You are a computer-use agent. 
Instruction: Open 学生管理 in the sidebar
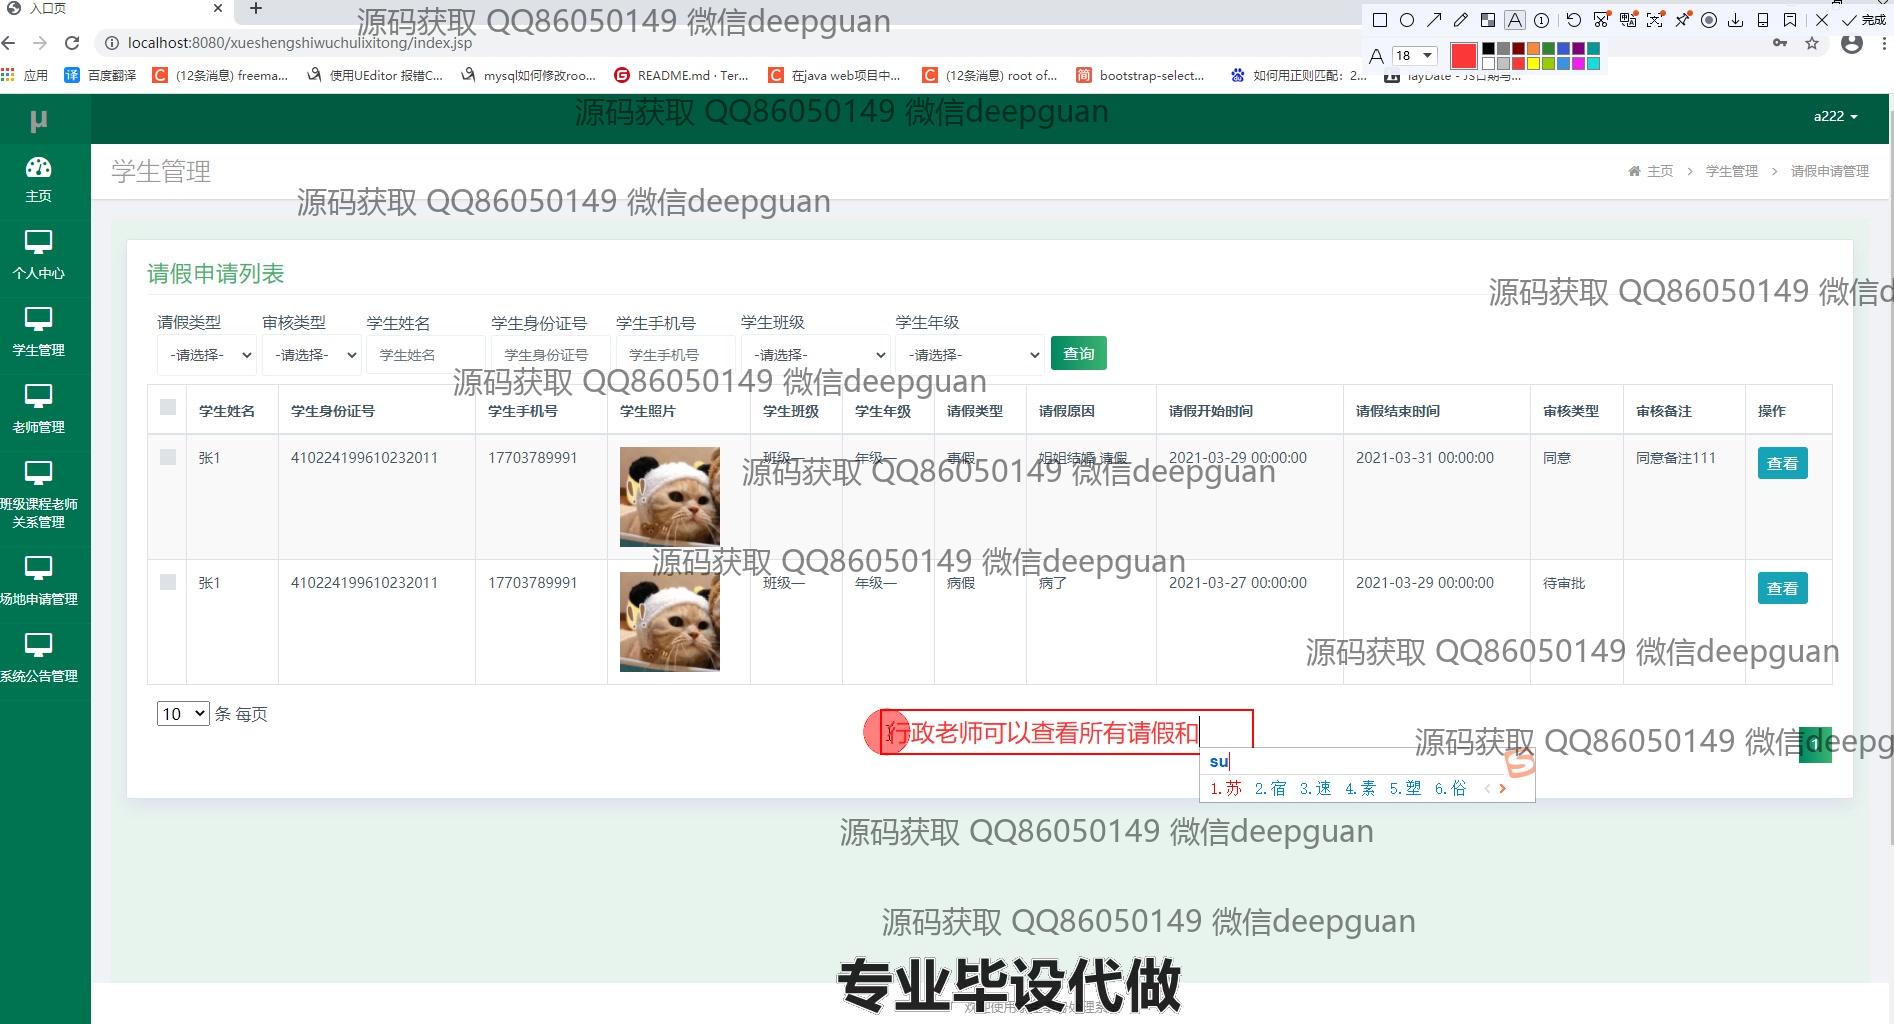(x=38, y=333)
